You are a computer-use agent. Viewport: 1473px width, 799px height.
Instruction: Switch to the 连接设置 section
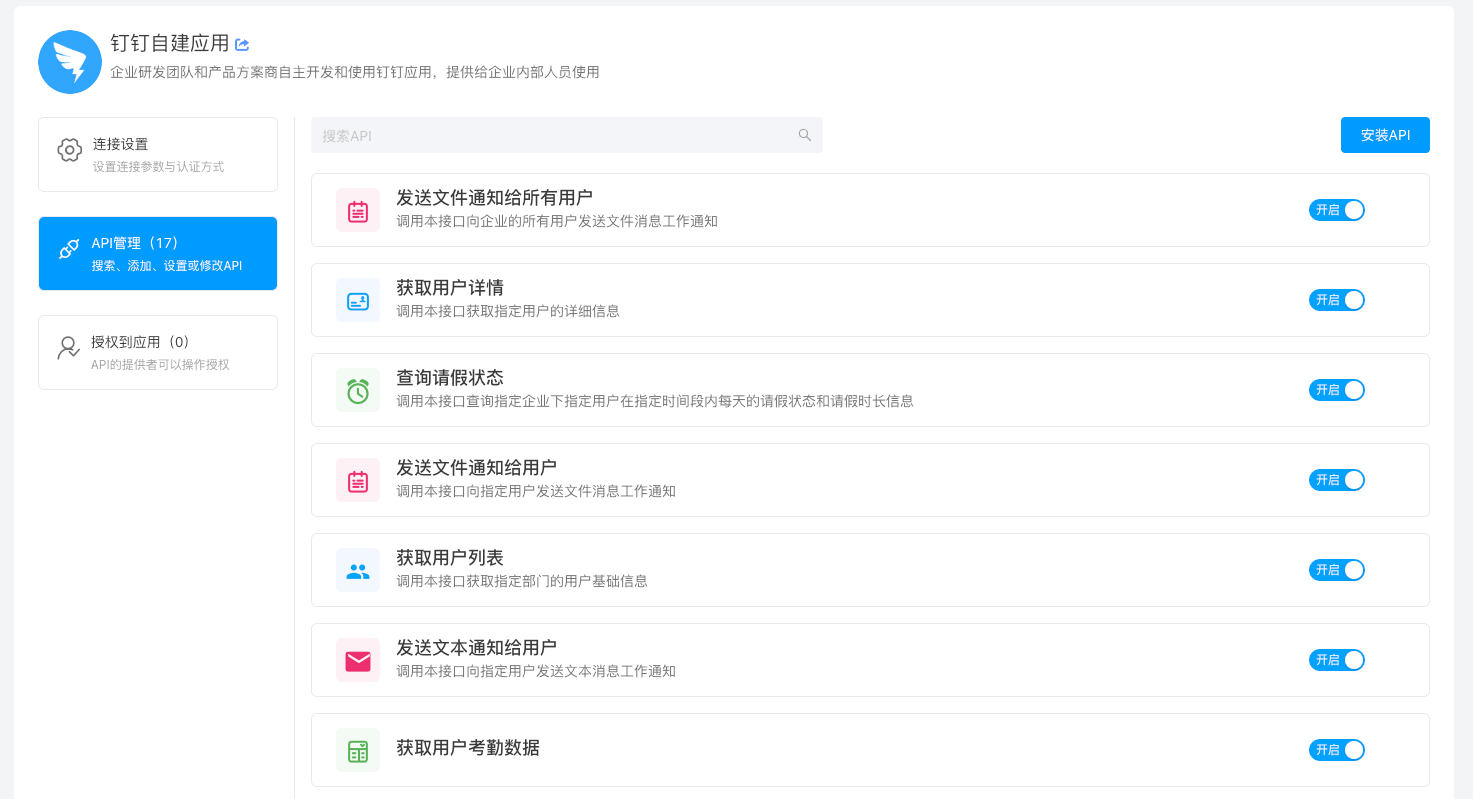(x=157, y=154)
